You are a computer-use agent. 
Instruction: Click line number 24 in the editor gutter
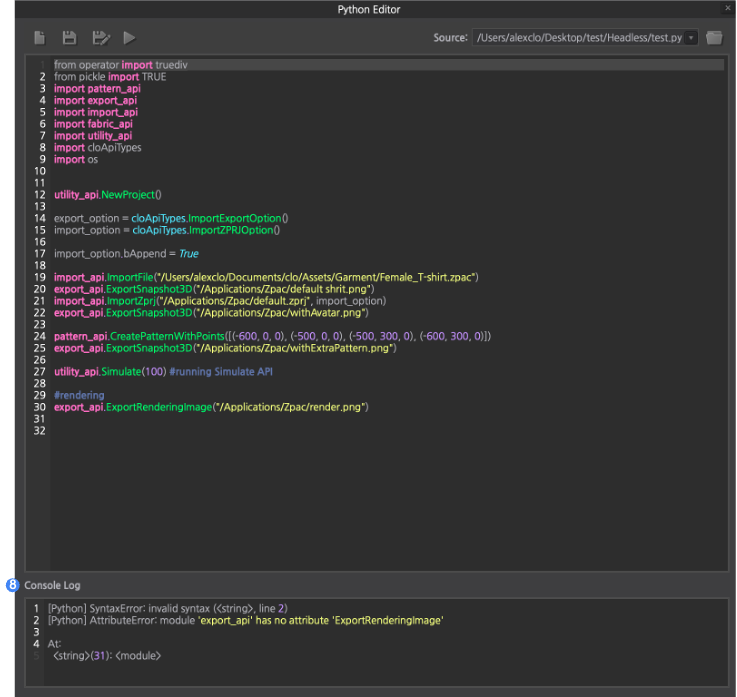coord(39,336)
